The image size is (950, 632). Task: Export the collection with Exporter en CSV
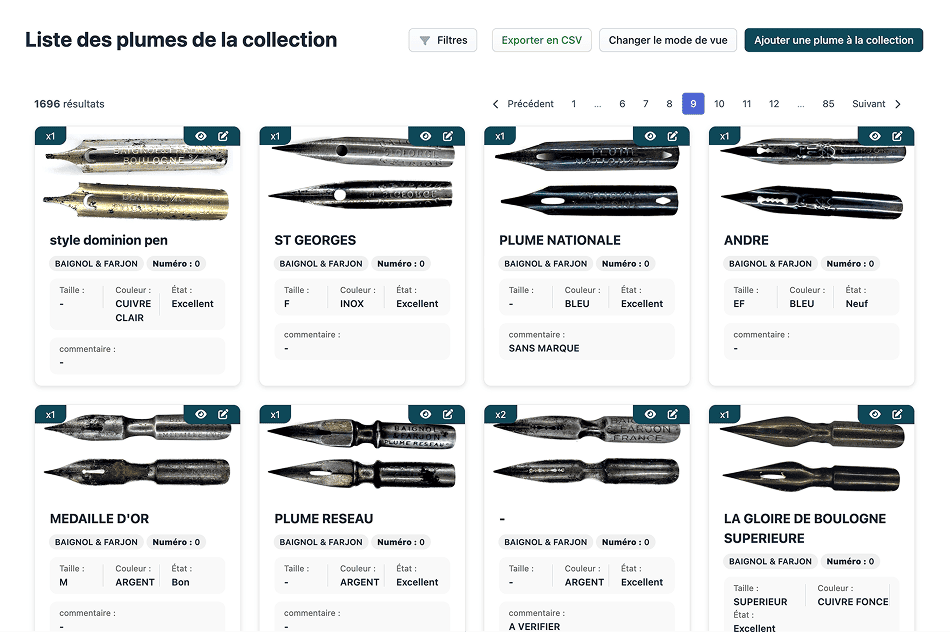[541, 40]
